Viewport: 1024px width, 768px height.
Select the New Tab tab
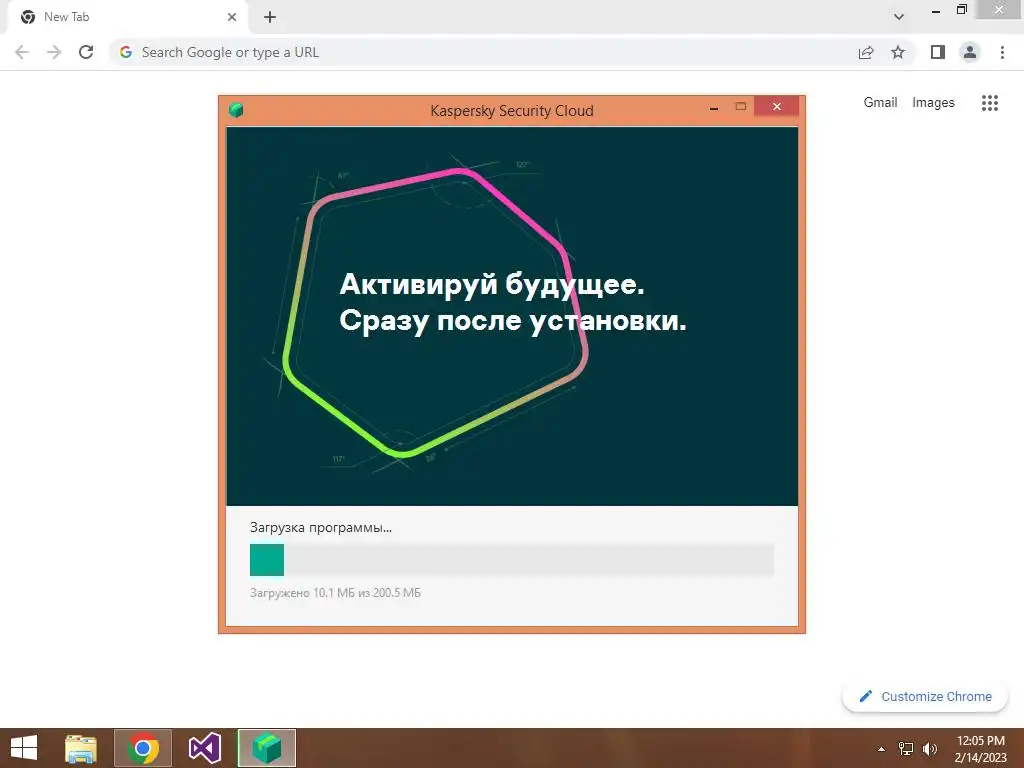click(x=127, y=17)
